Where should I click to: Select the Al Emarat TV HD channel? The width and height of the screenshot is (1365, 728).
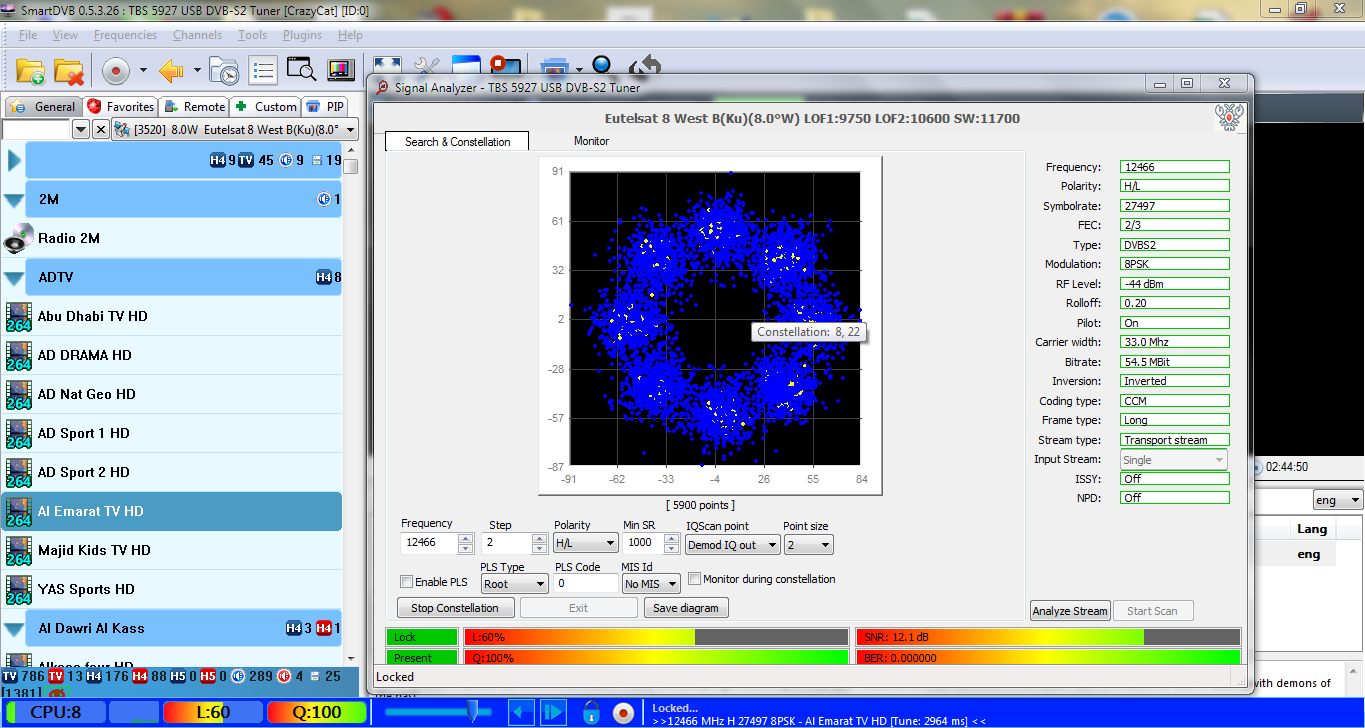click(x=171, y=511)
